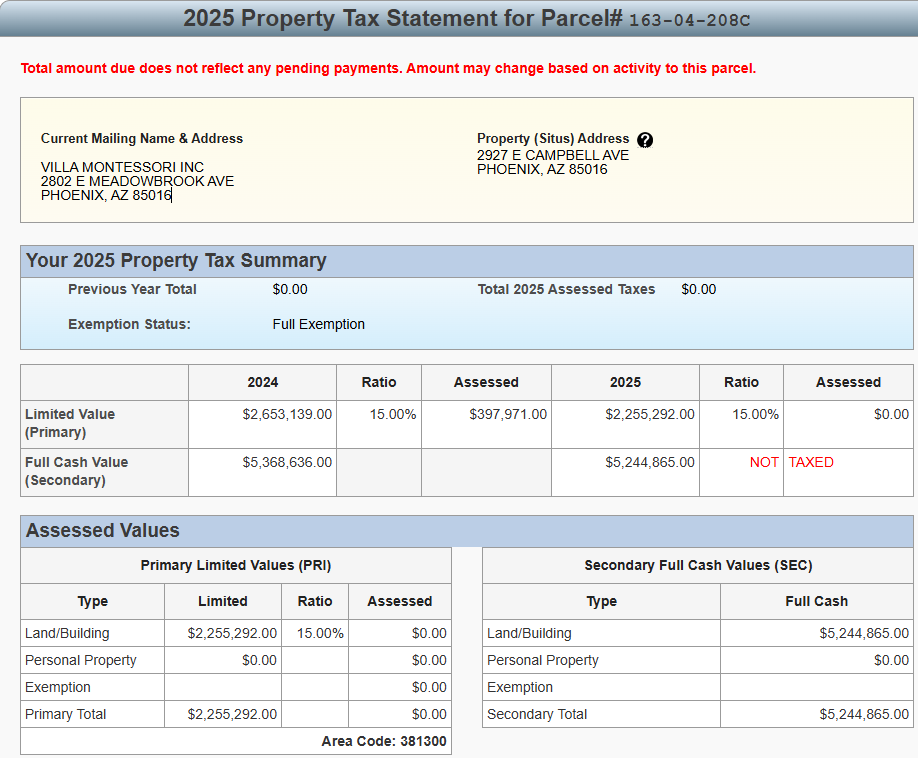Click the parcel number 163-04-208C in the title

pyautogui.click(x=689, y=19)
